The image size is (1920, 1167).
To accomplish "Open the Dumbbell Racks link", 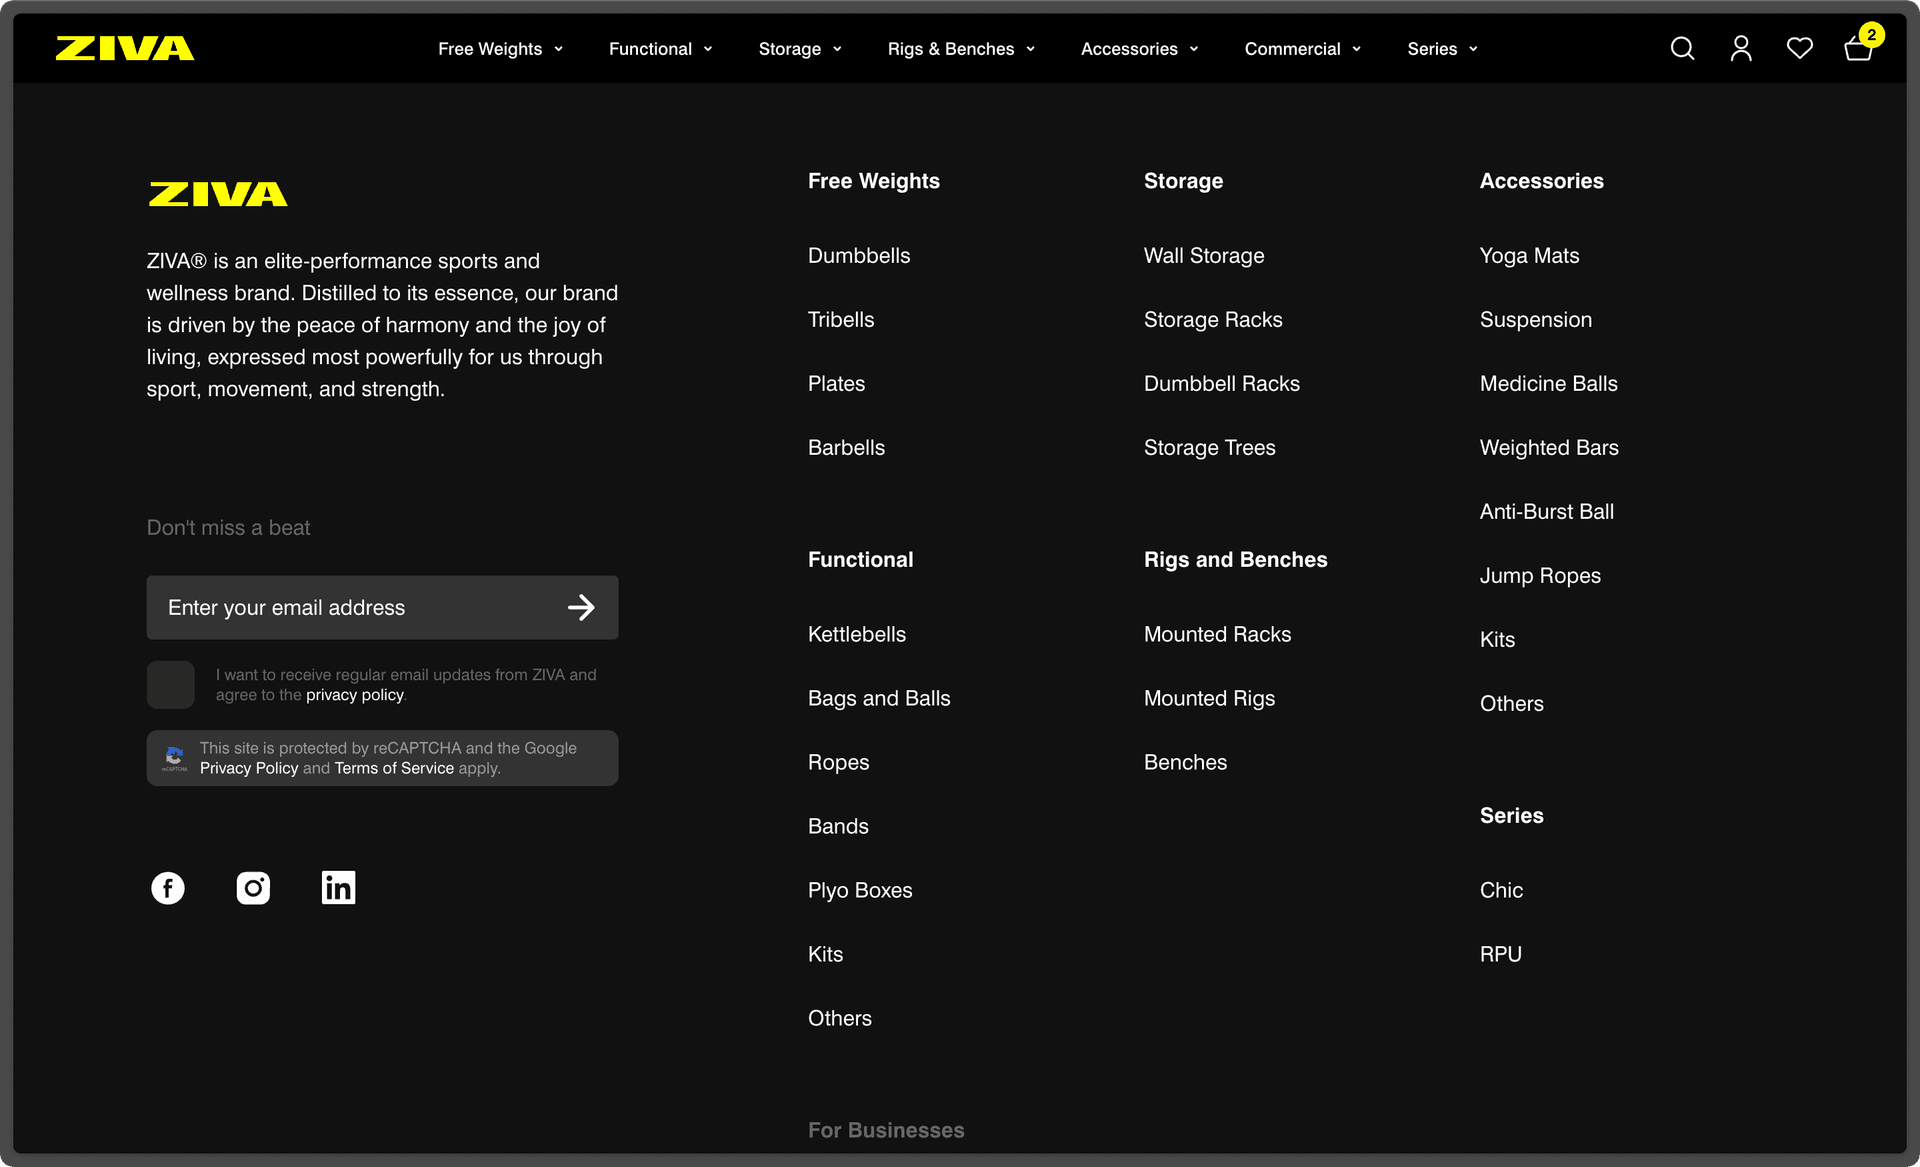I will click(x=1221, y=384).
